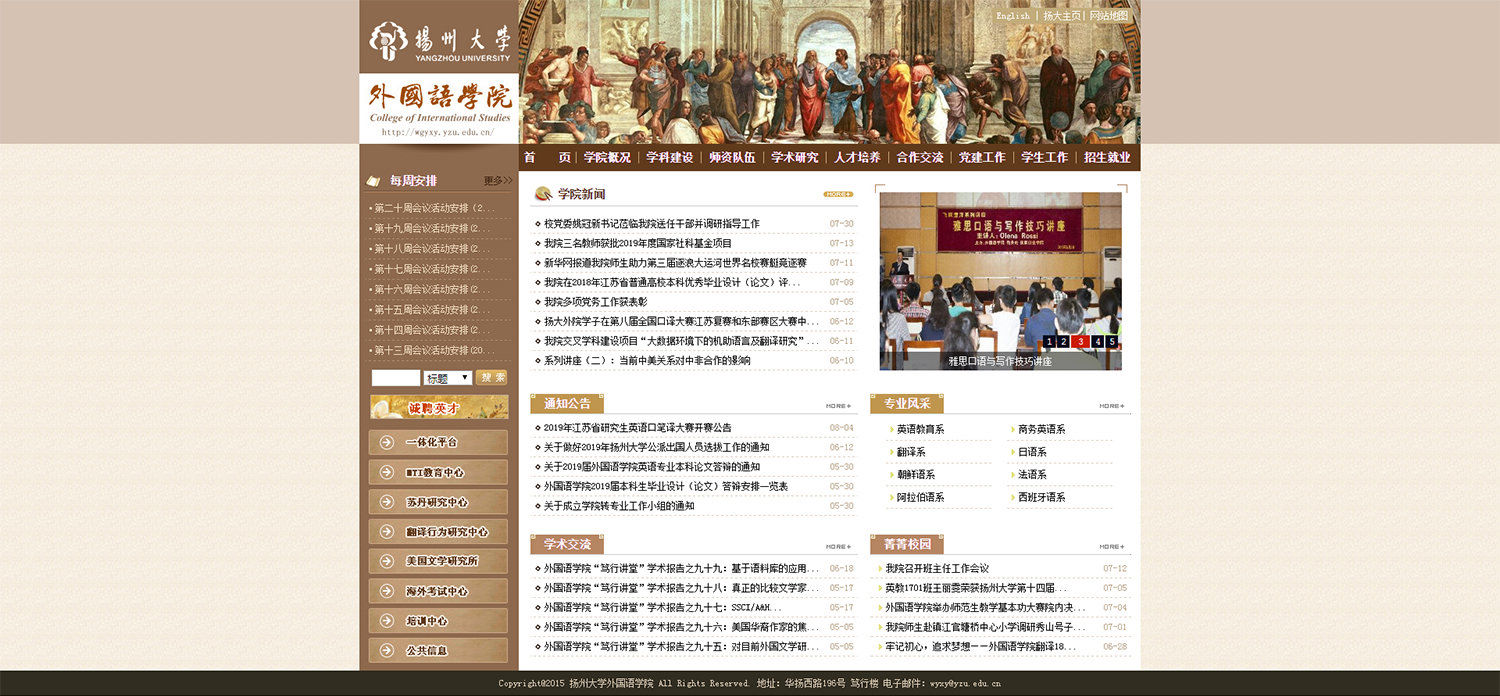Open notice 2019年江苏省研究生英语口笔译大赛开赛公告
1500x696 pixels.
637,428
